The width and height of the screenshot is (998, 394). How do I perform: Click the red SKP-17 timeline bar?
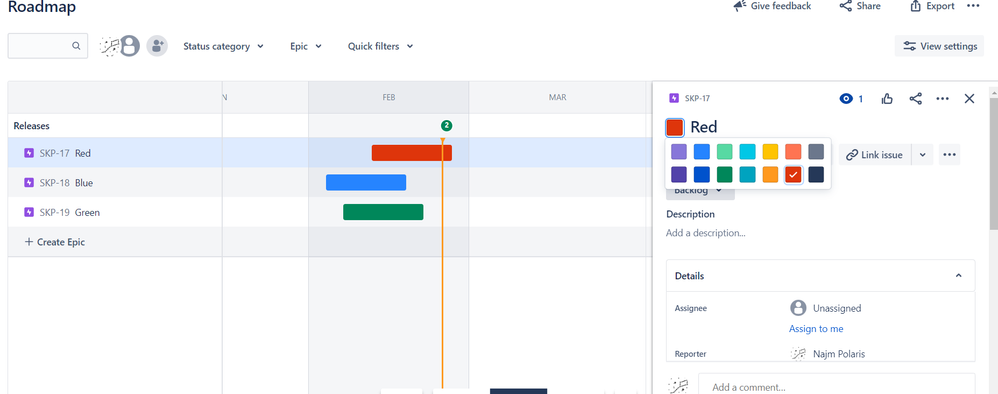tap(412, 153)
